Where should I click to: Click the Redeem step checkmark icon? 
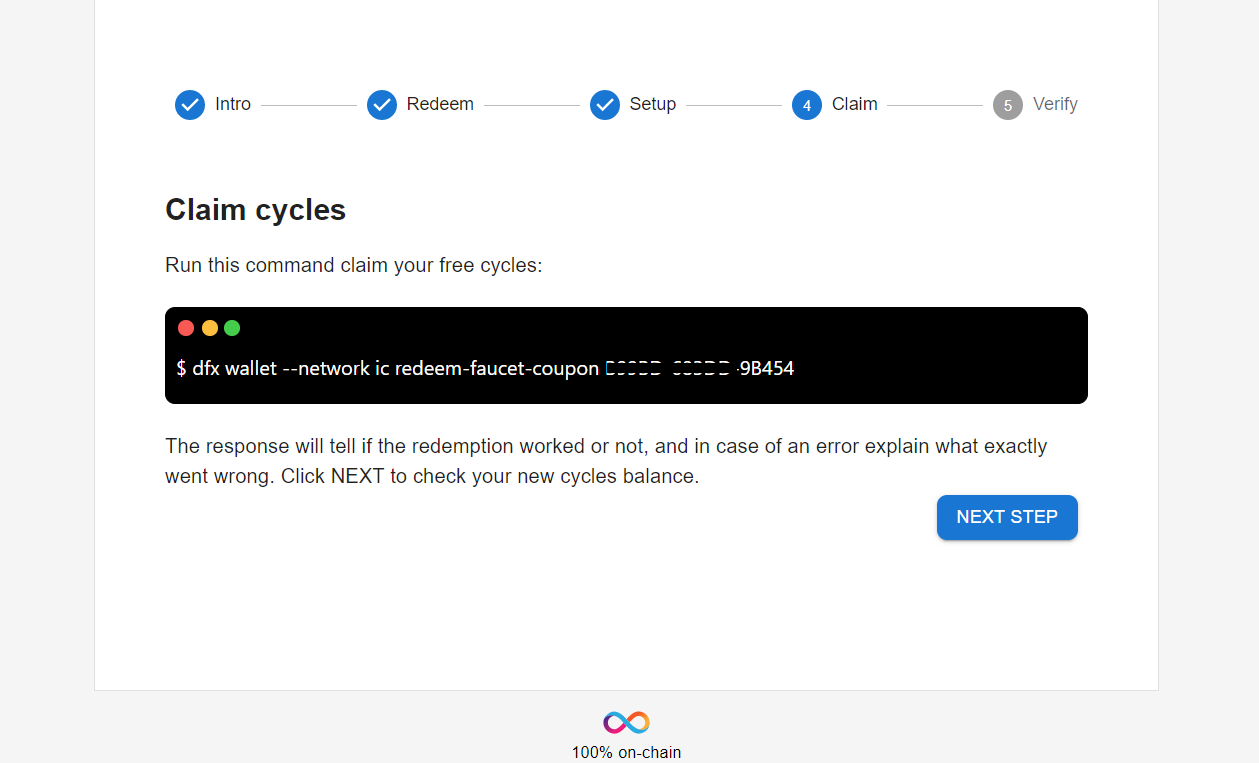(x=382, y=105)
